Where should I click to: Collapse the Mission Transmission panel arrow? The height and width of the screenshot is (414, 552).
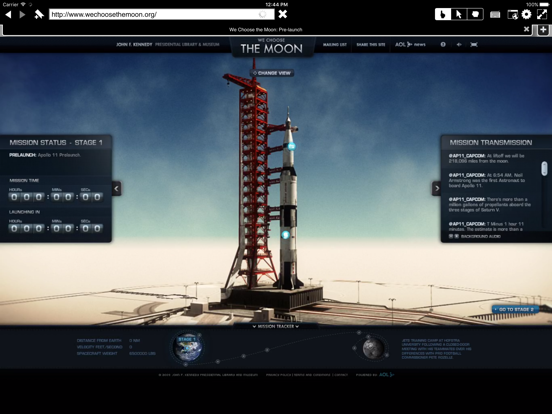[x=437, y=188]
